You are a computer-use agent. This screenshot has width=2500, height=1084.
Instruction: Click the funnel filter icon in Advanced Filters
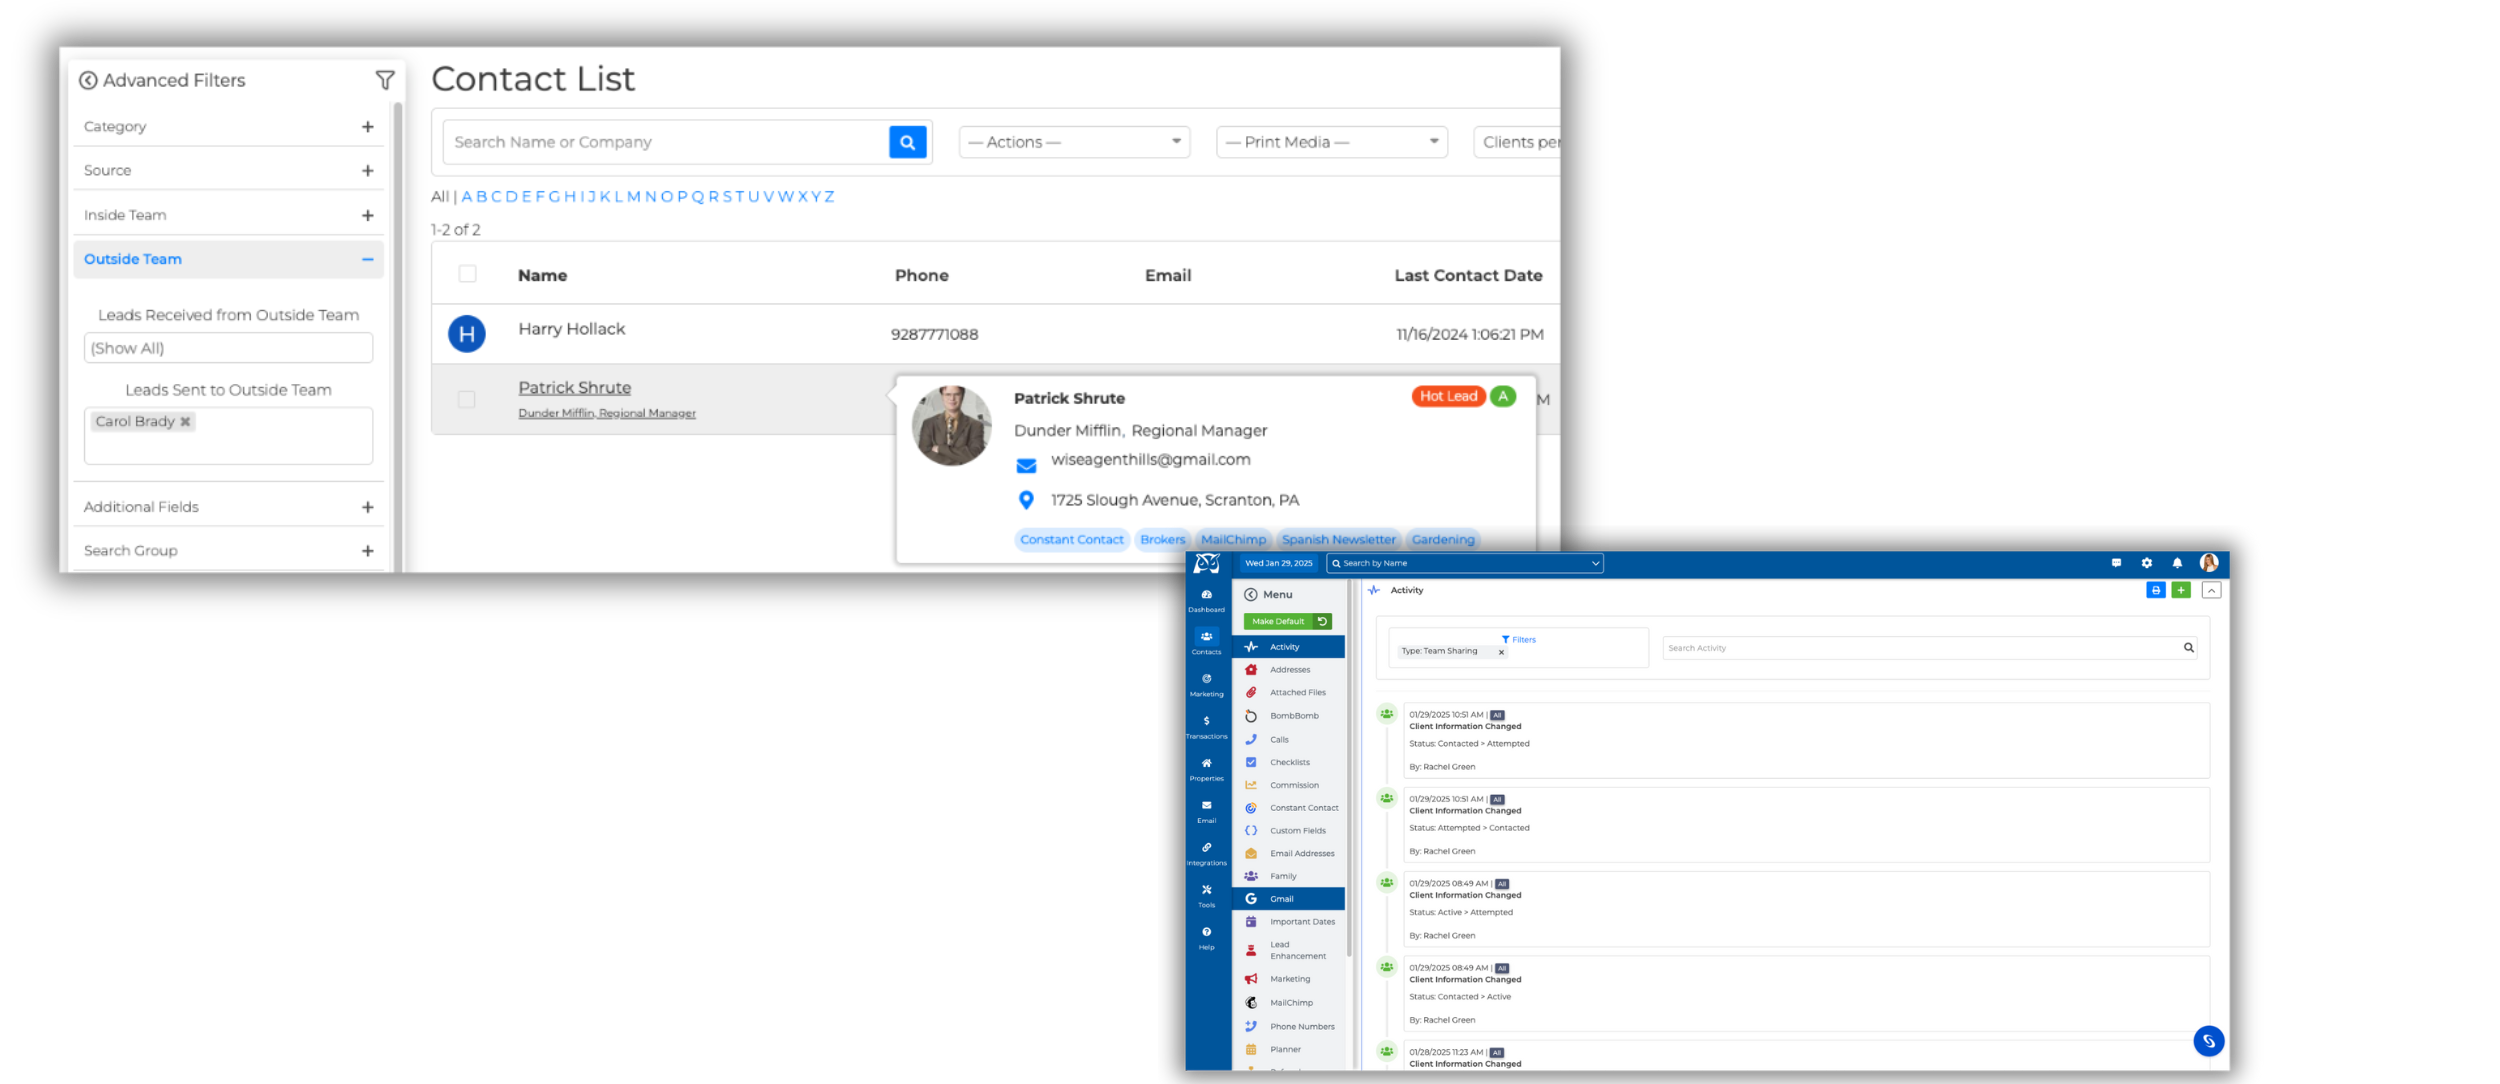[x=385, y=80]
